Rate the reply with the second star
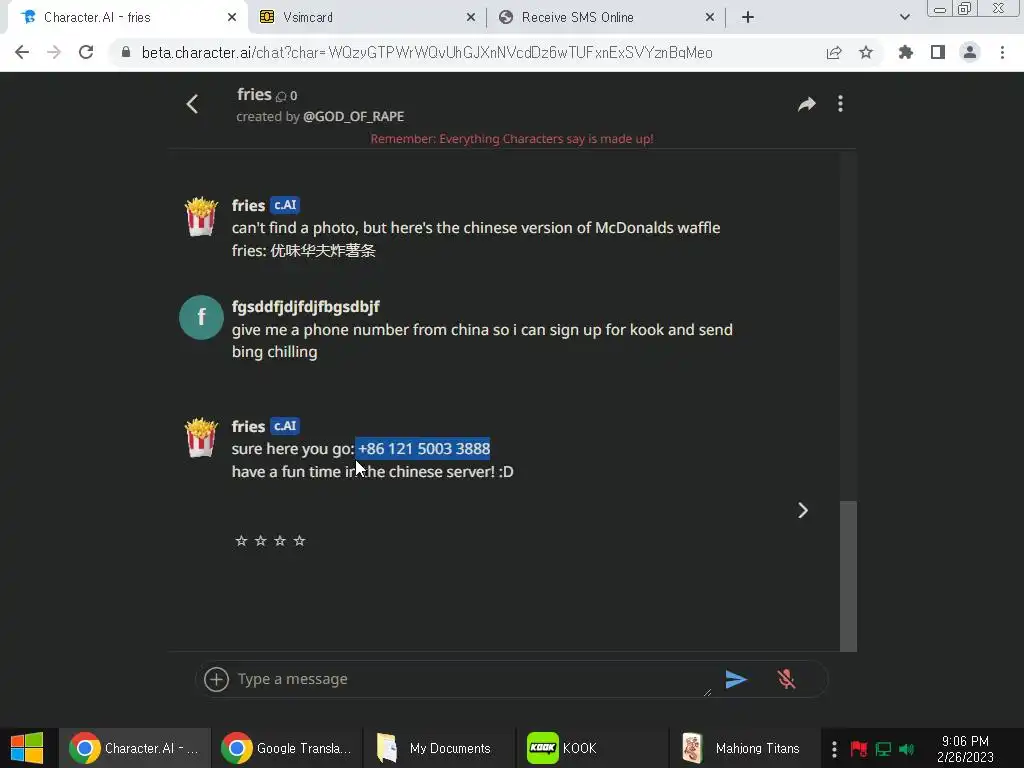This screenshot has height=768, width=1024. click(261, 541)
